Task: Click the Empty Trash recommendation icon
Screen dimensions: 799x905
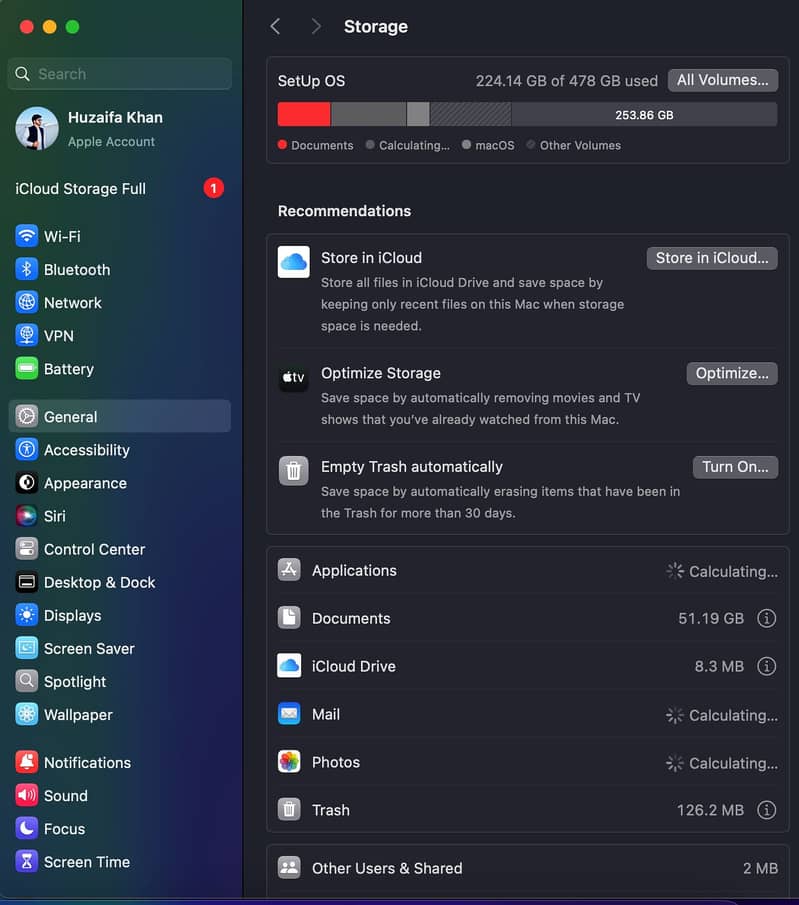Action: coord(293,471)
